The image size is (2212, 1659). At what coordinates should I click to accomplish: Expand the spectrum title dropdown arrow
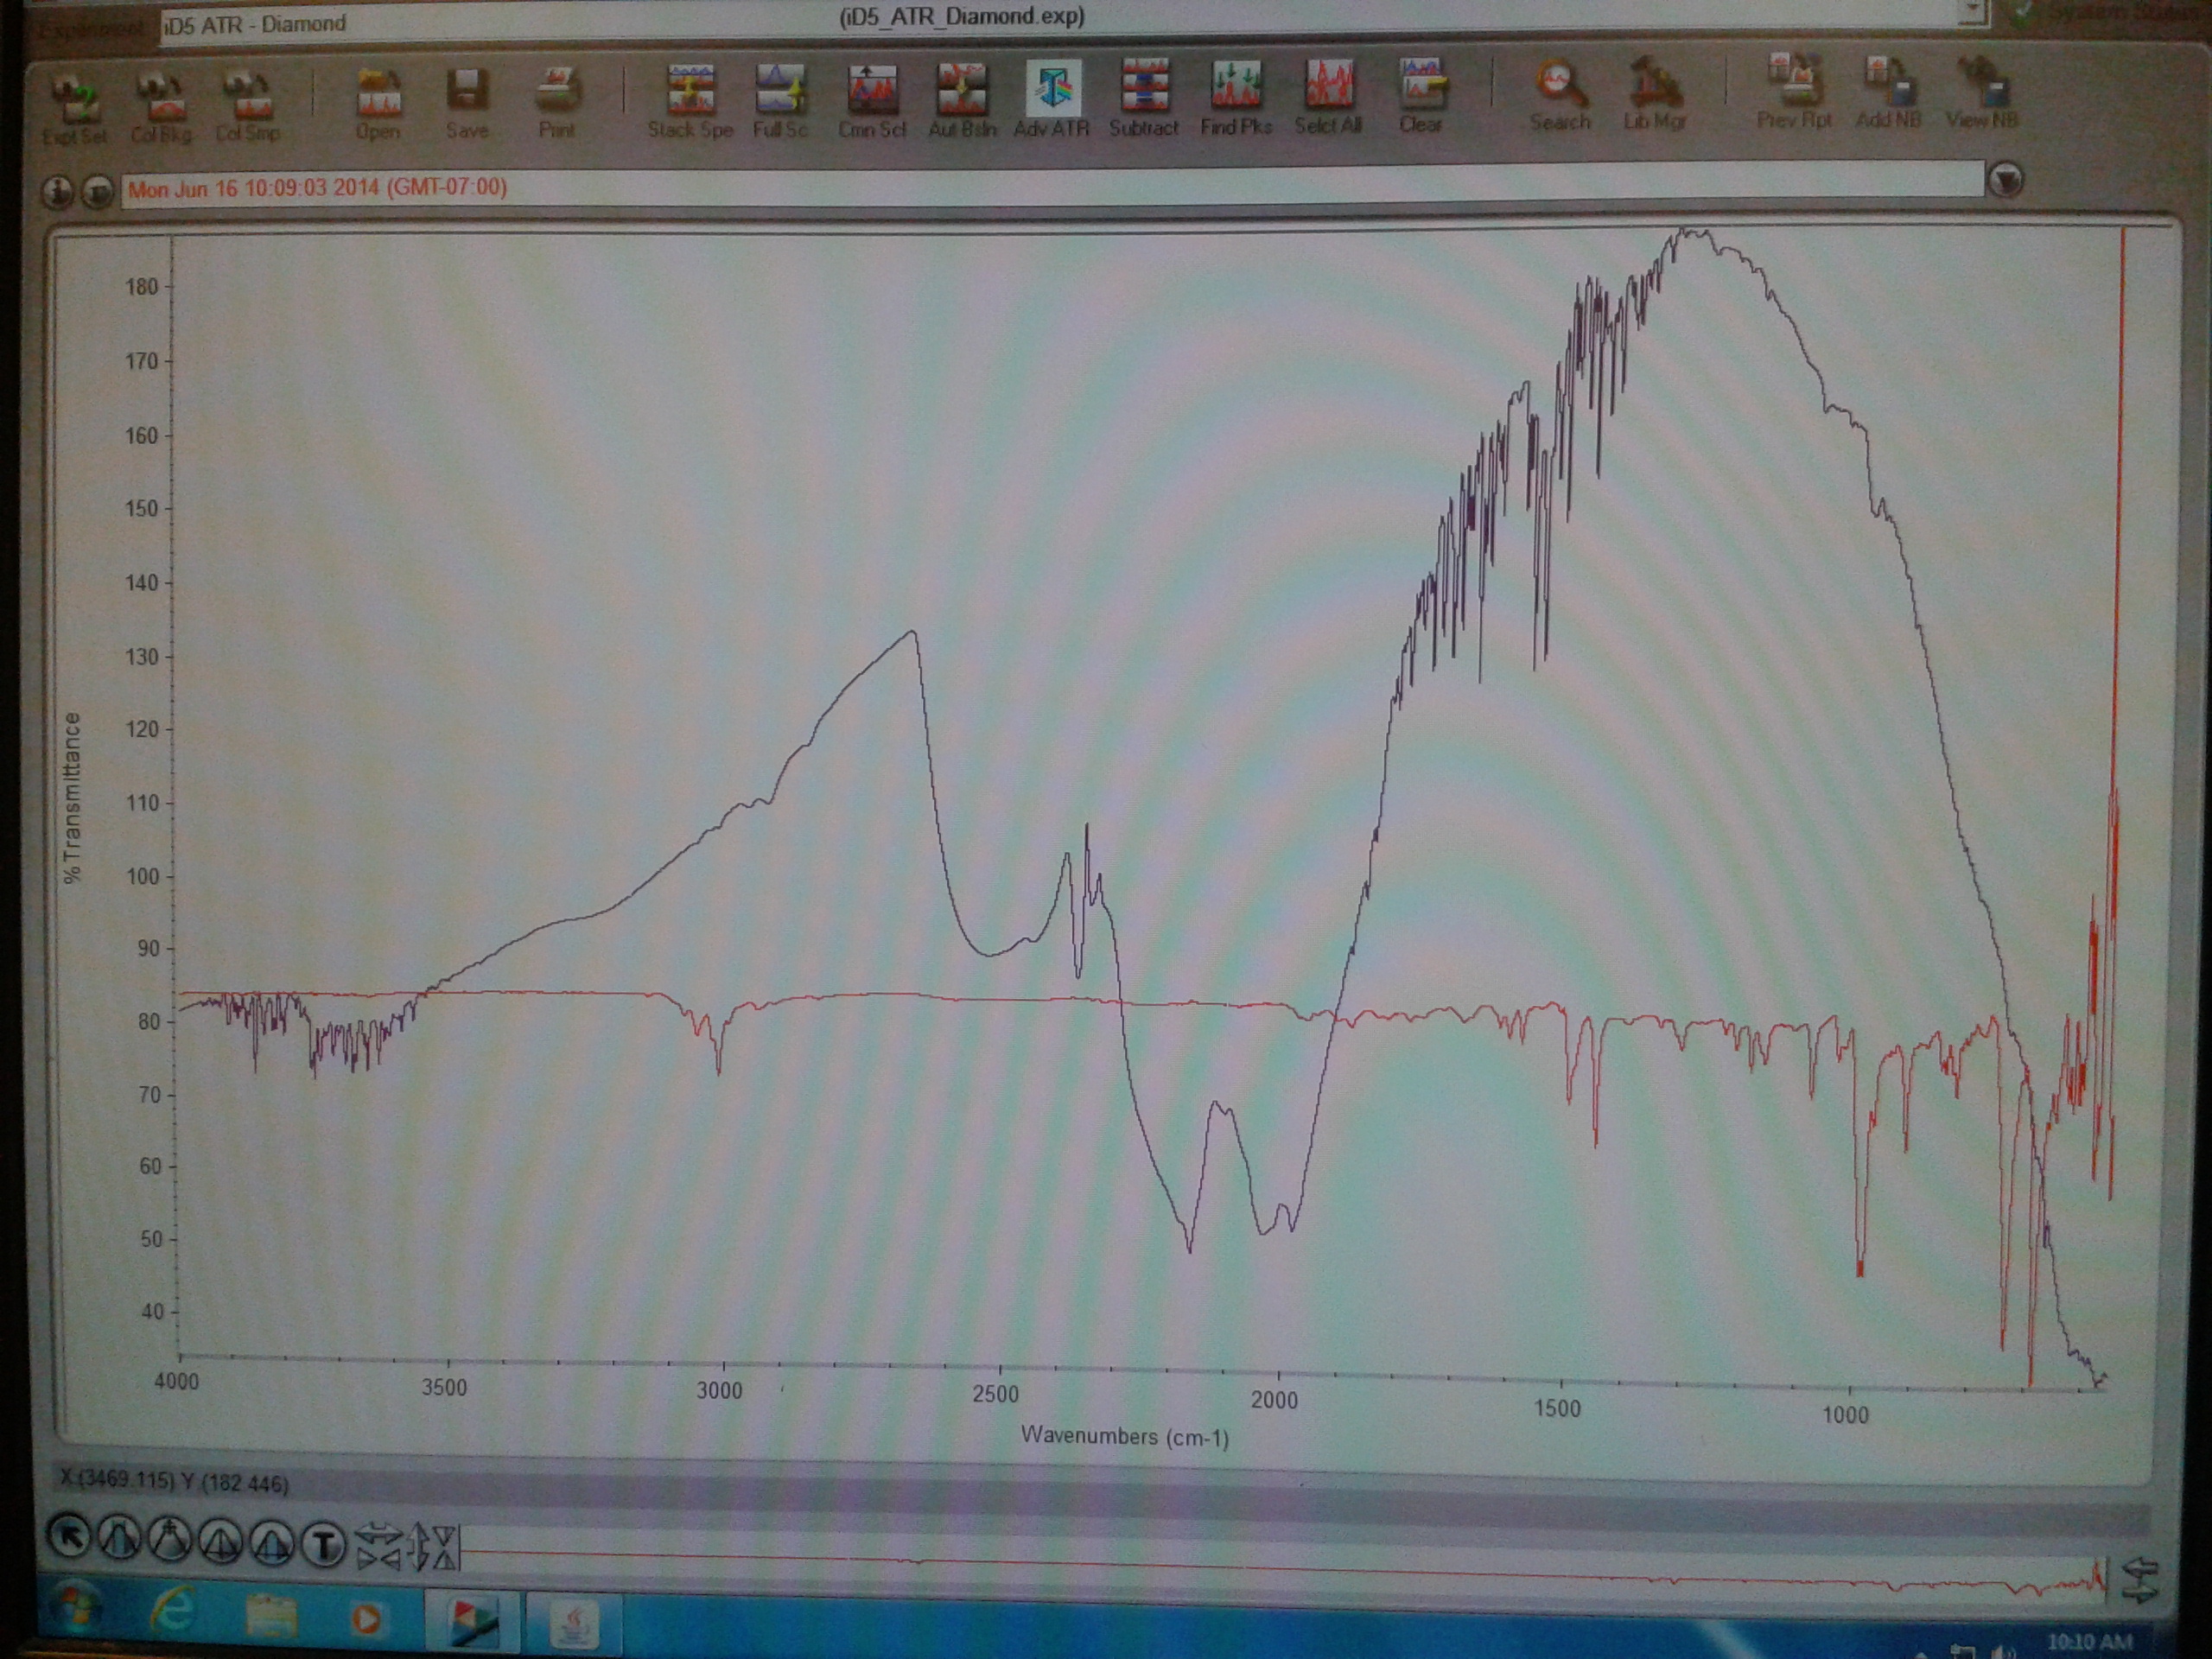pyautogui.click(x=2005, y=180)
